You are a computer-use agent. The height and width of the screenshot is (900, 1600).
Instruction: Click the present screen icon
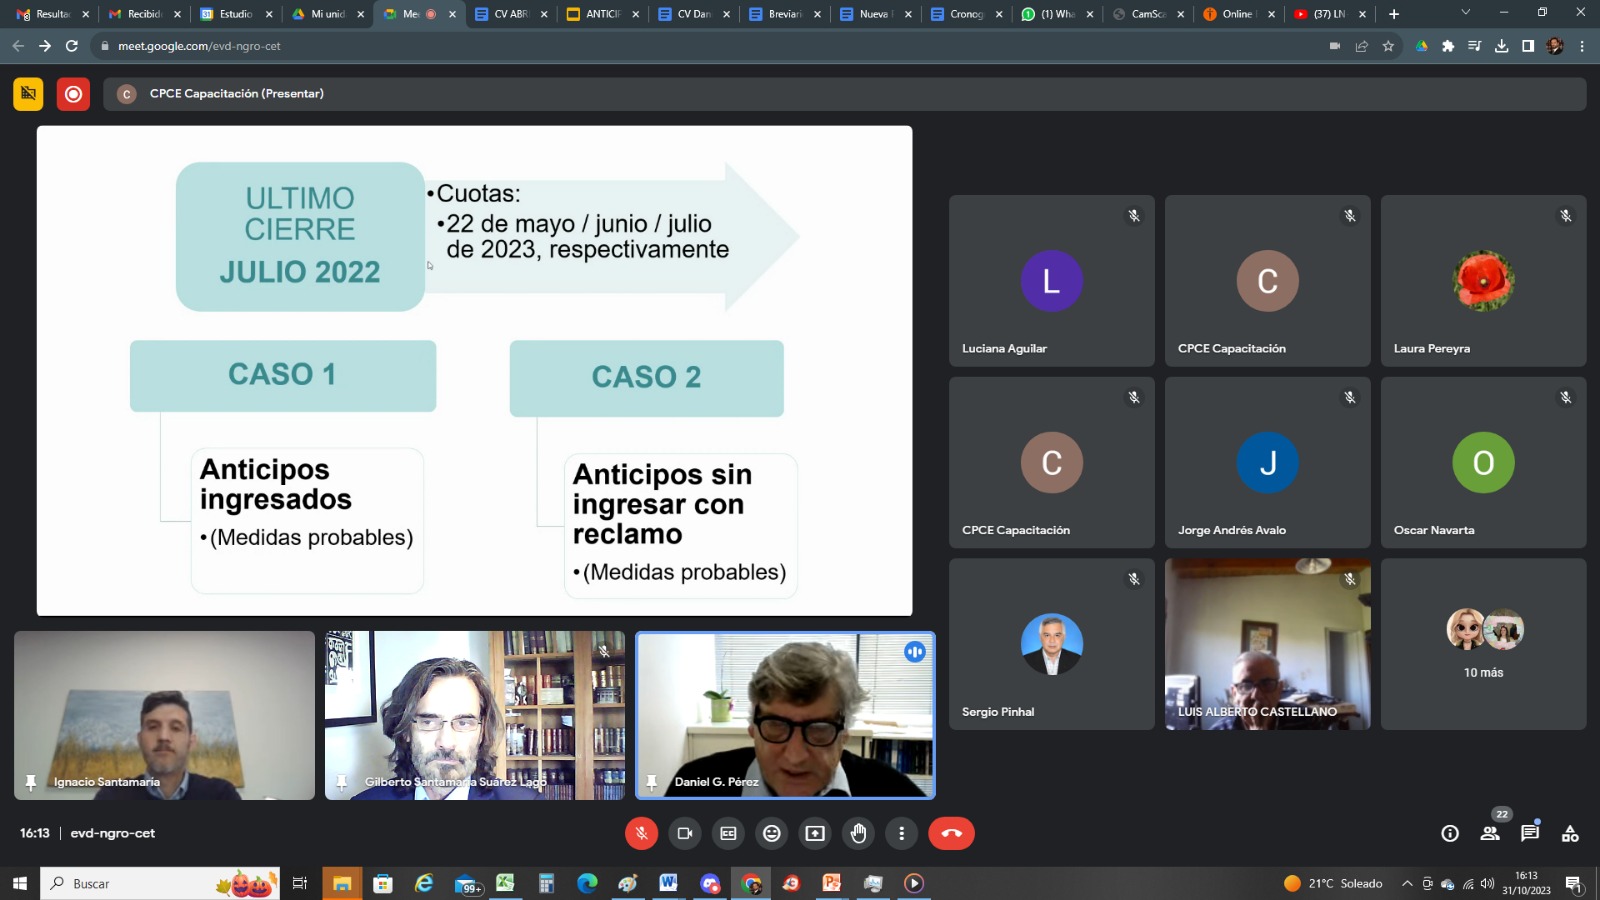pos(815,833)
